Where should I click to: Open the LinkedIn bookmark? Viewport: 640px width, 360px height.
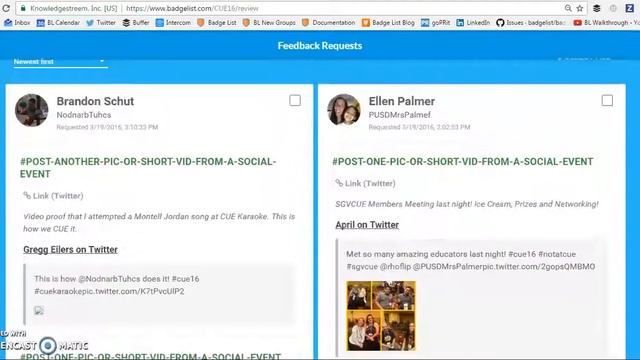tap(473, 23)
